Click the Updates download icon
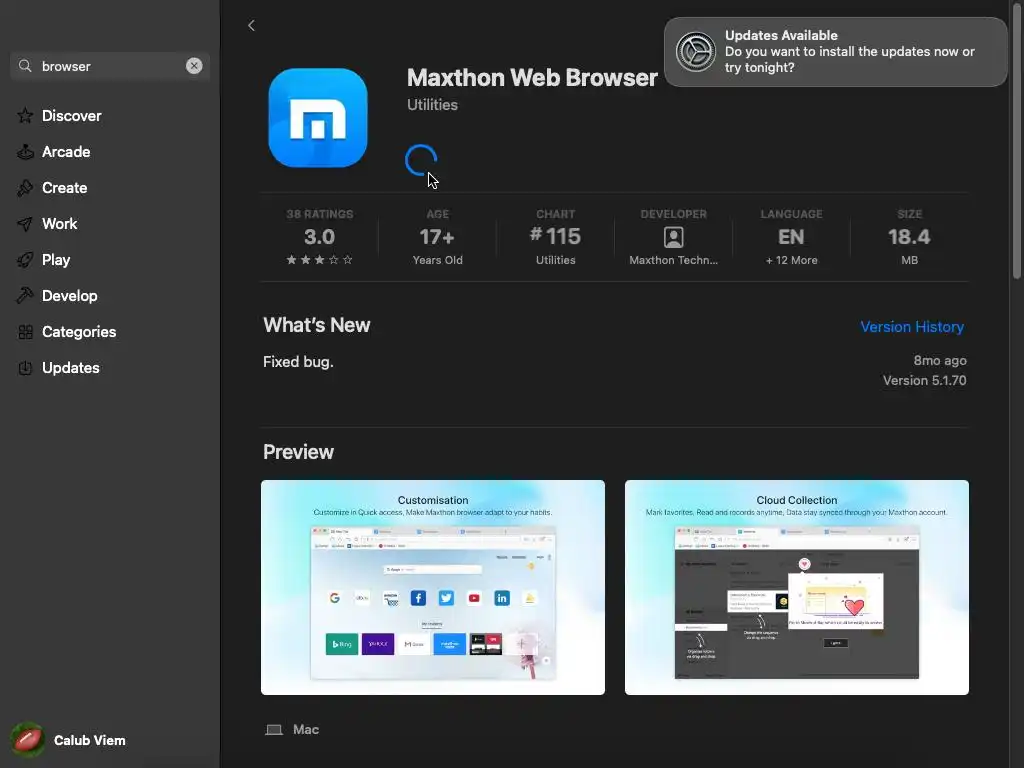This screenshot has width=1024, height=768. [25, 368]
